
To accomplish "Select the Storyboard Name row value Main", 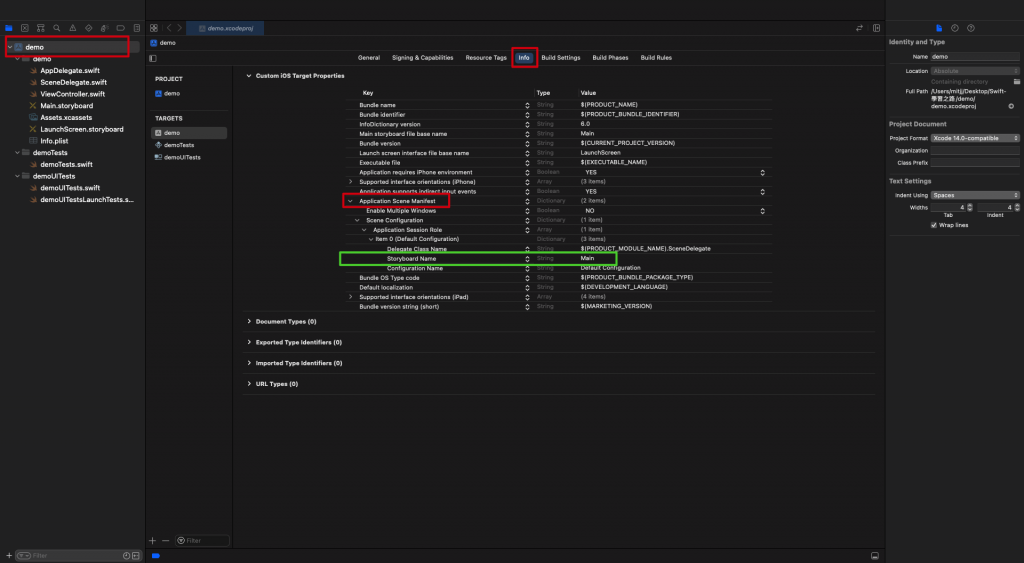I will (x=588, y=259).
